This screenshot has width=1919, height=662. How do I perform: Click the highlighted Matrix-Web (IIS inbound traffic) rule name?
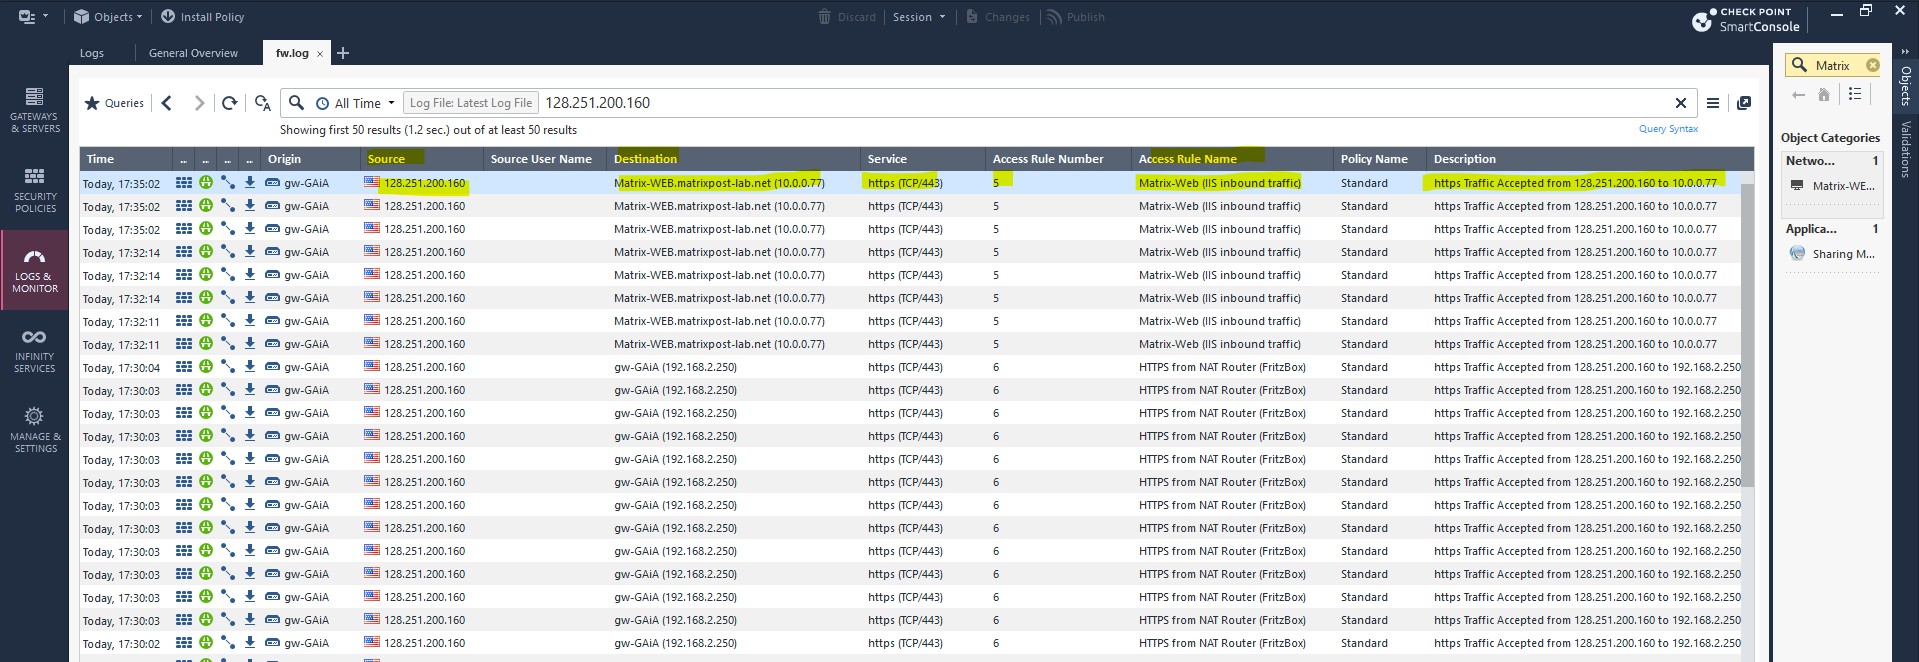(x=1219, y=183)
